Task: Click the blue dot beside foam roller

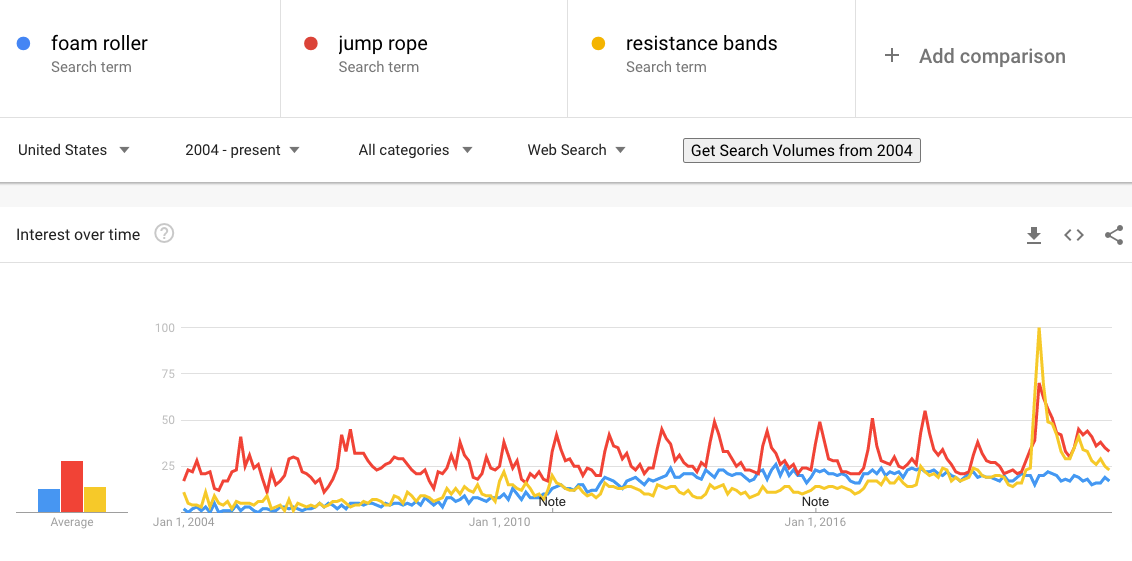Action: [24, 44]
